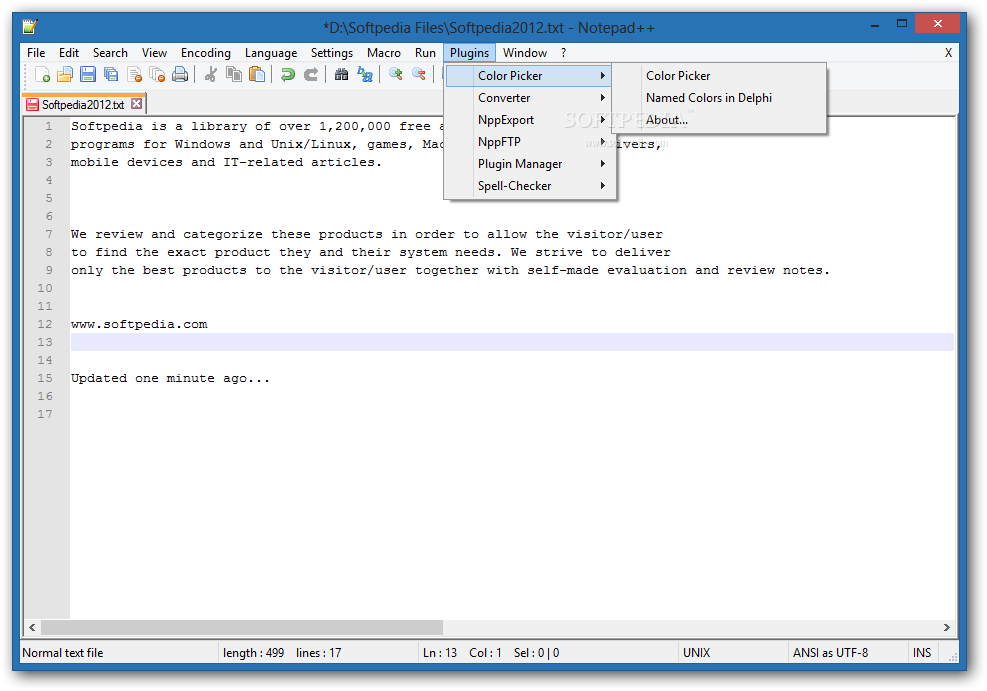Viewport: 987px width, 691px height.
Task: Close the Softpedia2012.txt tab with its X
Action: click(x=137, y=104)
